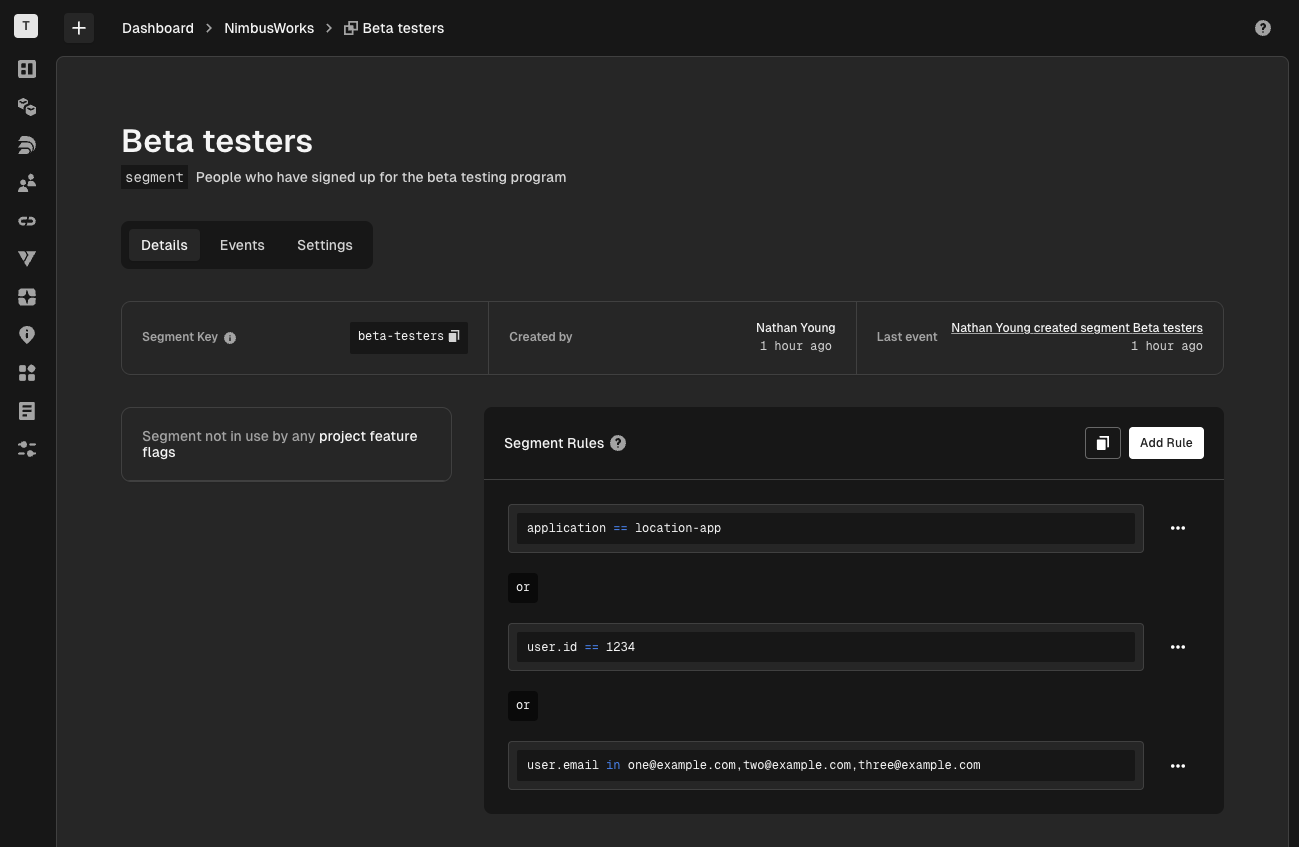Open the chain link icon in sidebar
Viewport: 1299px width, 847px height.
(x=27, y=221)
